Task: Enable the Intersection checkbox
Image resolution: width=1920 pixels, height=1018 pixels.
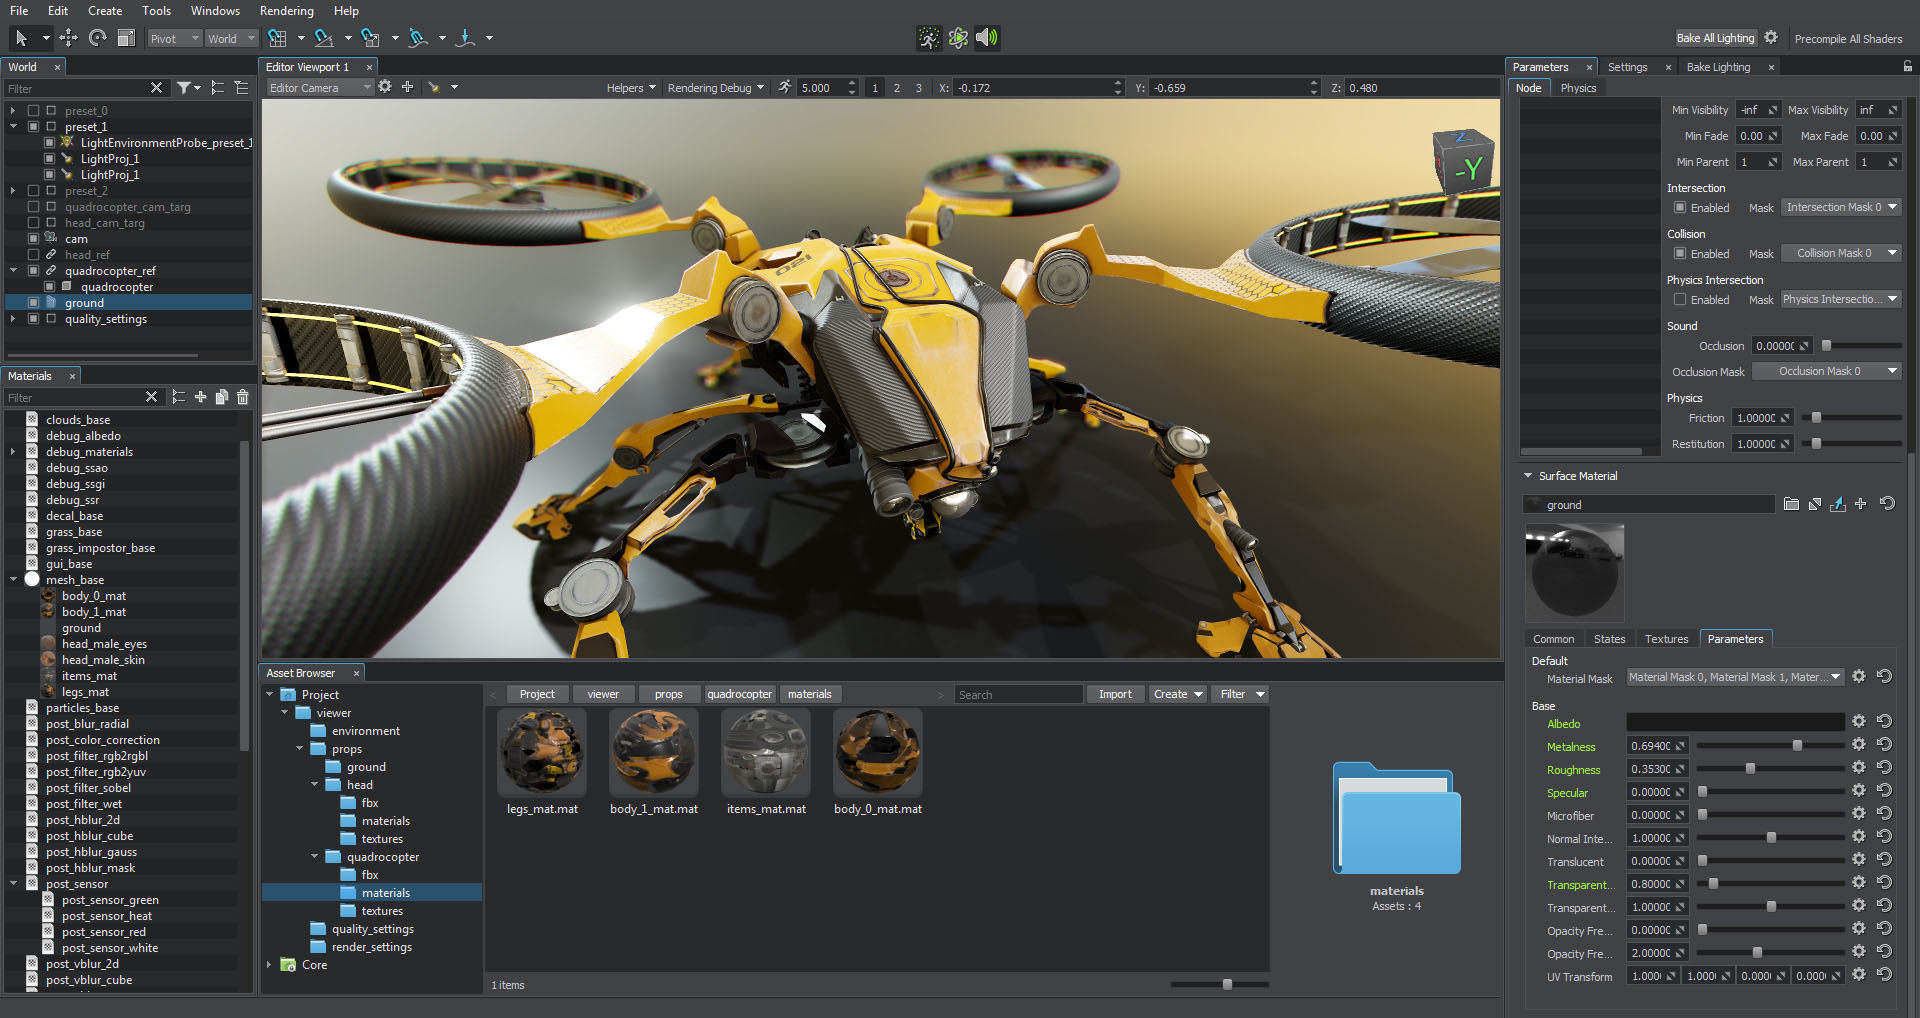Action: (x=1680, y=208)
